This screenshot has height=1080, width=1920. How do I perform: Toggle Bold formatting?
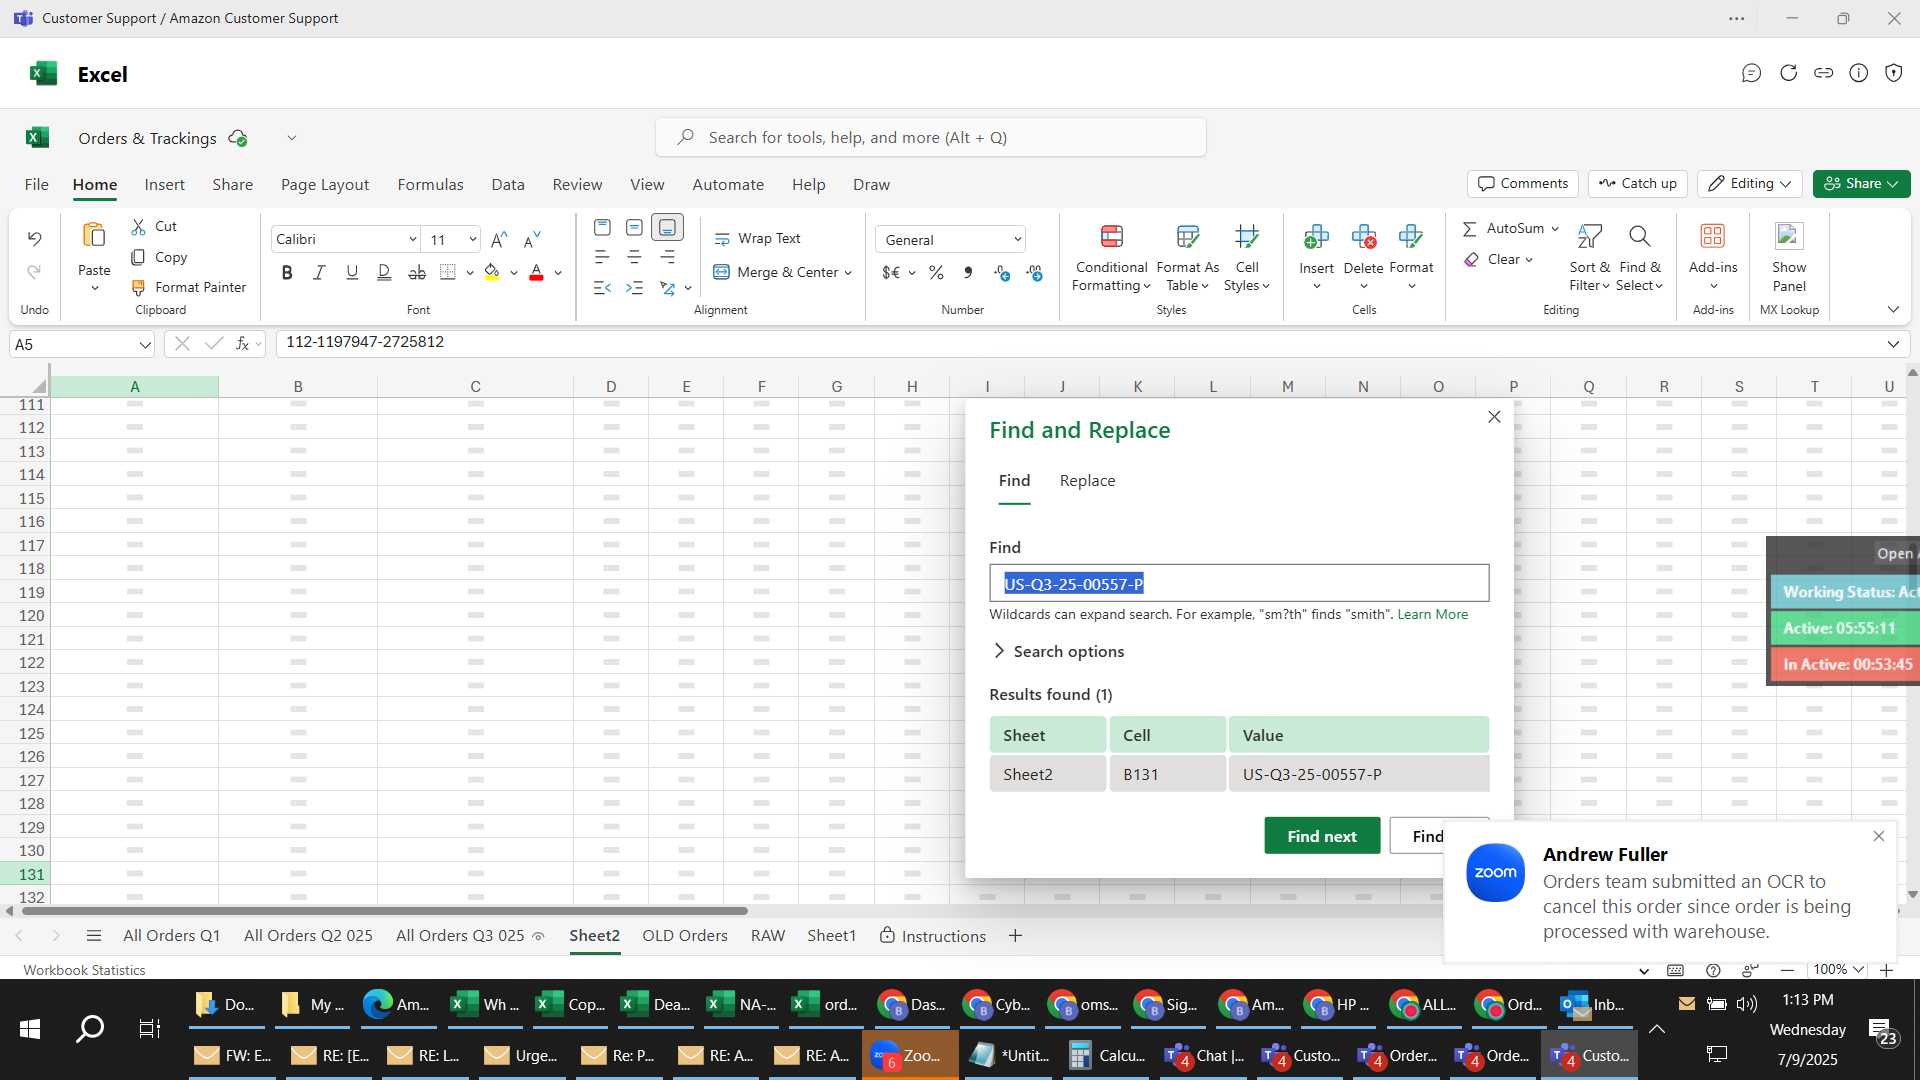tap(287, 272)
